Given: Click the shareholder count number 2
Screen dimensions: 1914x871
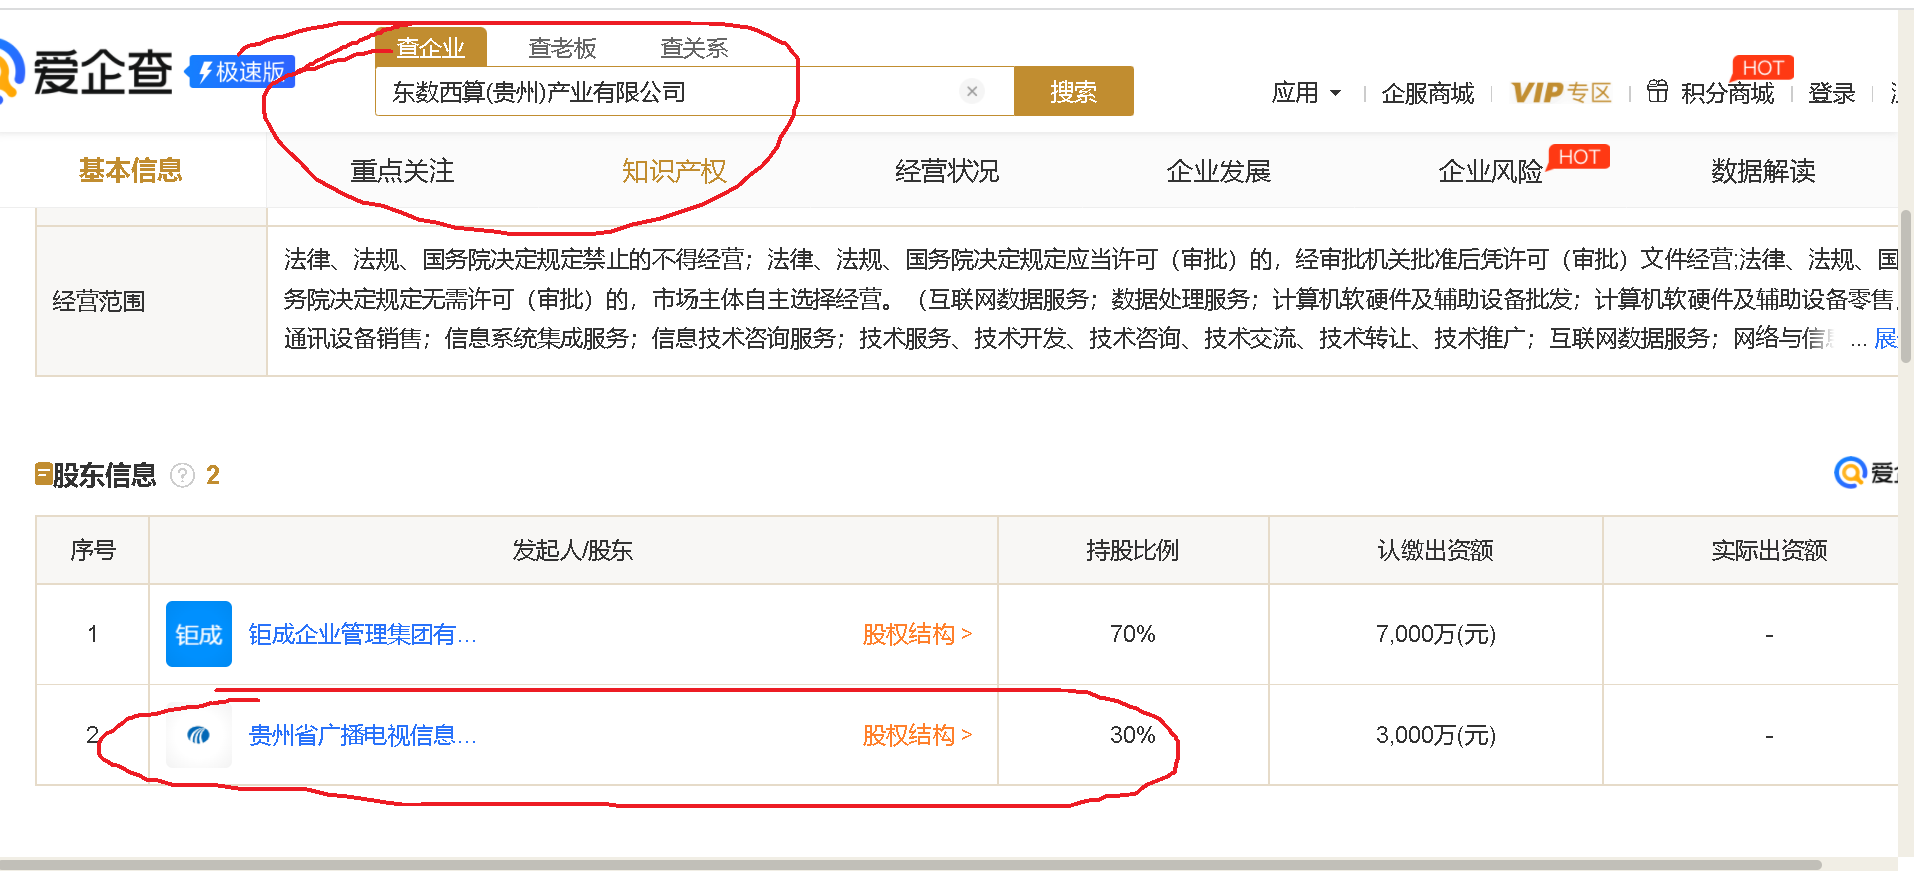Looking at the screenshot, I should (213, 475).
